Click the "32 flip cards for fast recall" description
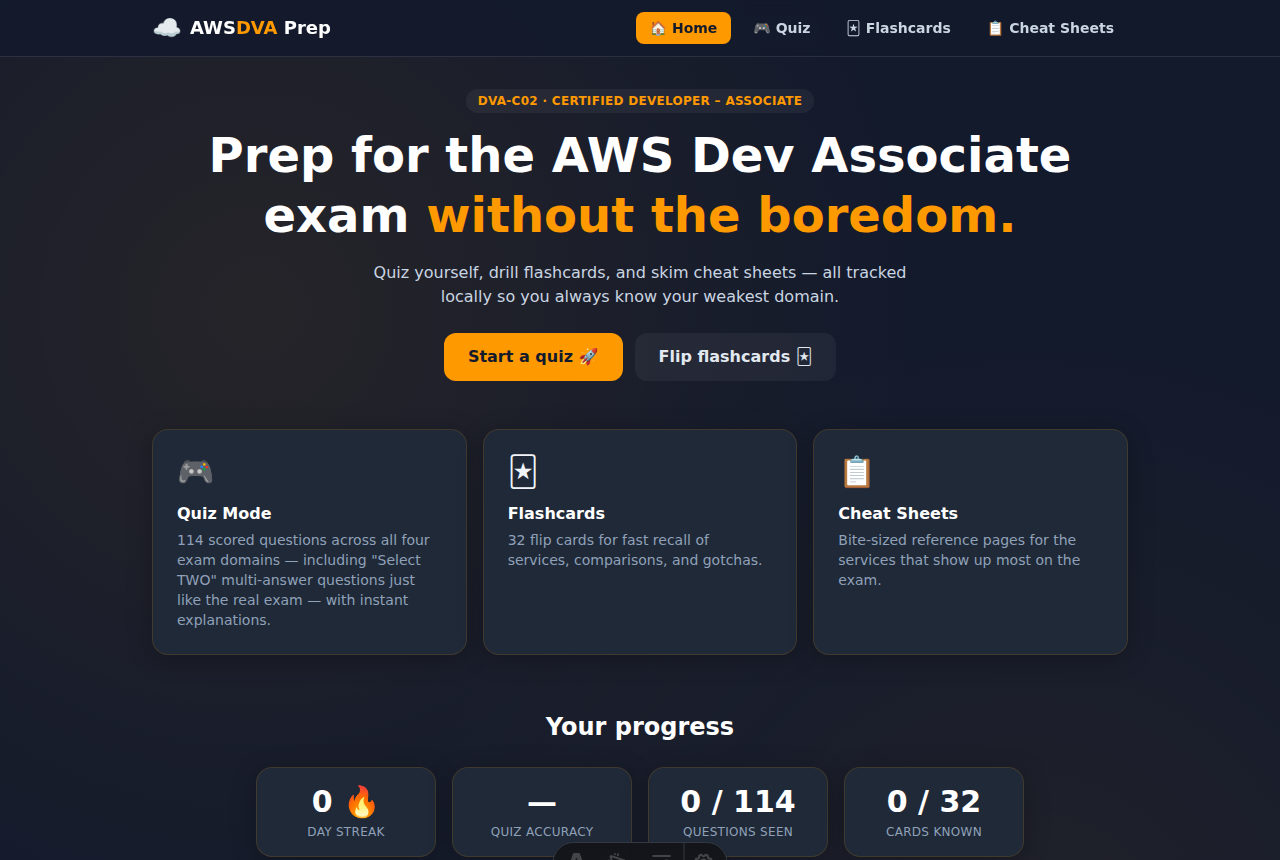The image size is (1280, 860). (635, 550)
